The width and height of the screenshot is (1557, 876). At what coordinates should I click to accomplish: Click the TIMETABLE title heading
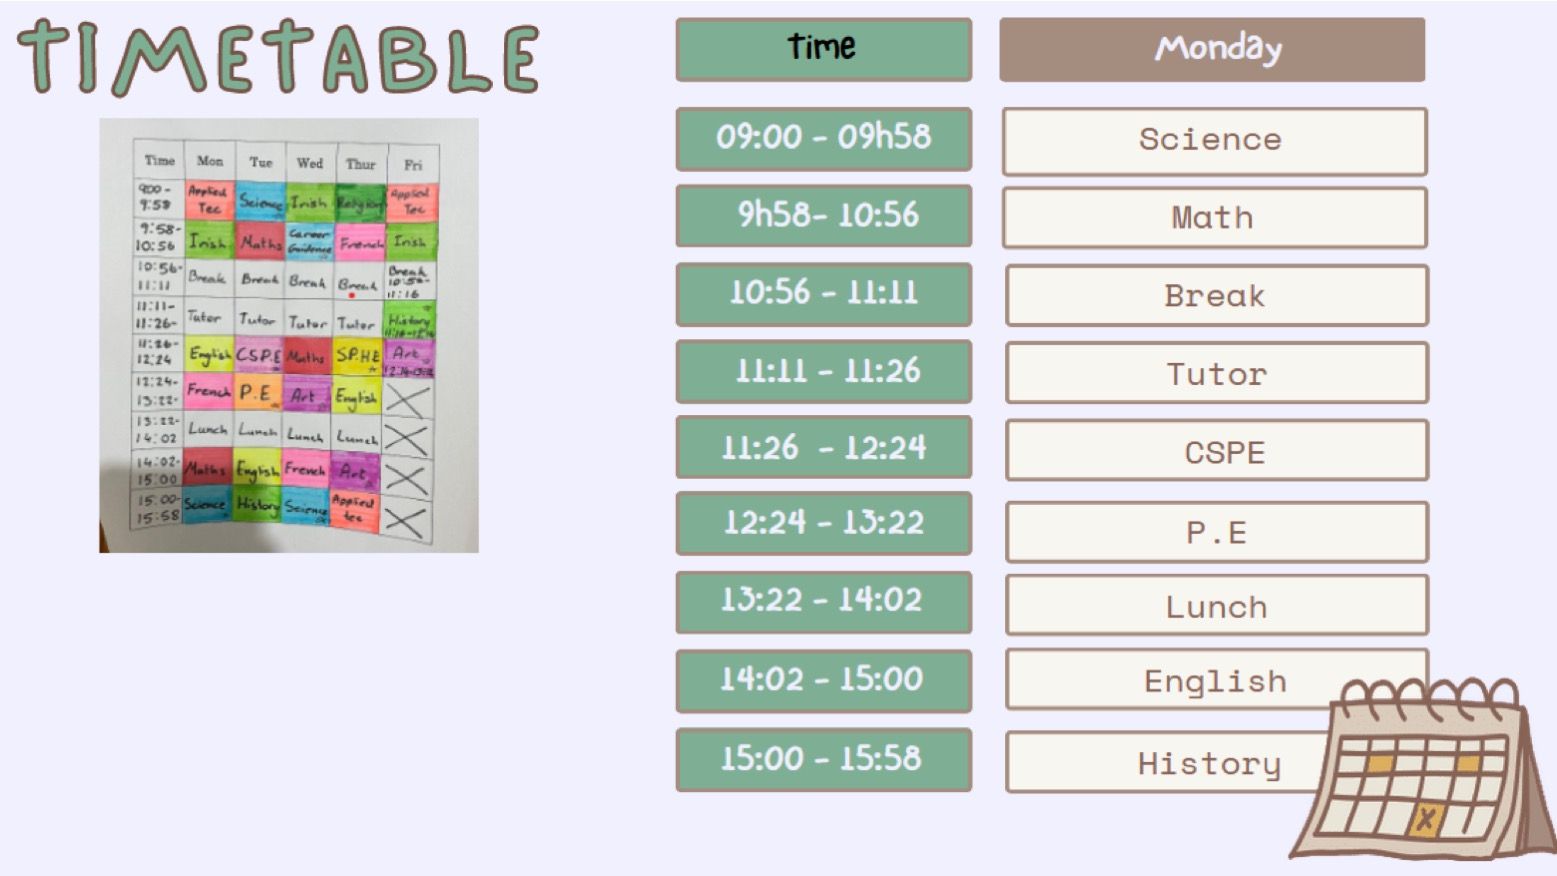click(x=279, y=57)
